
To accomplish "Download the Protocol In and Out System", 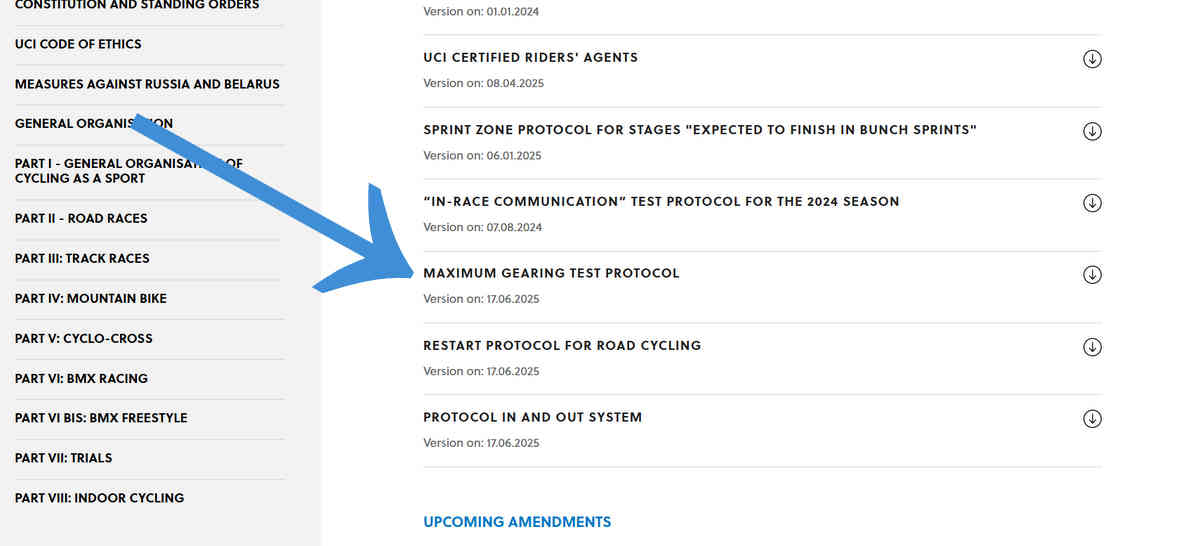I will pos(1092,419).
